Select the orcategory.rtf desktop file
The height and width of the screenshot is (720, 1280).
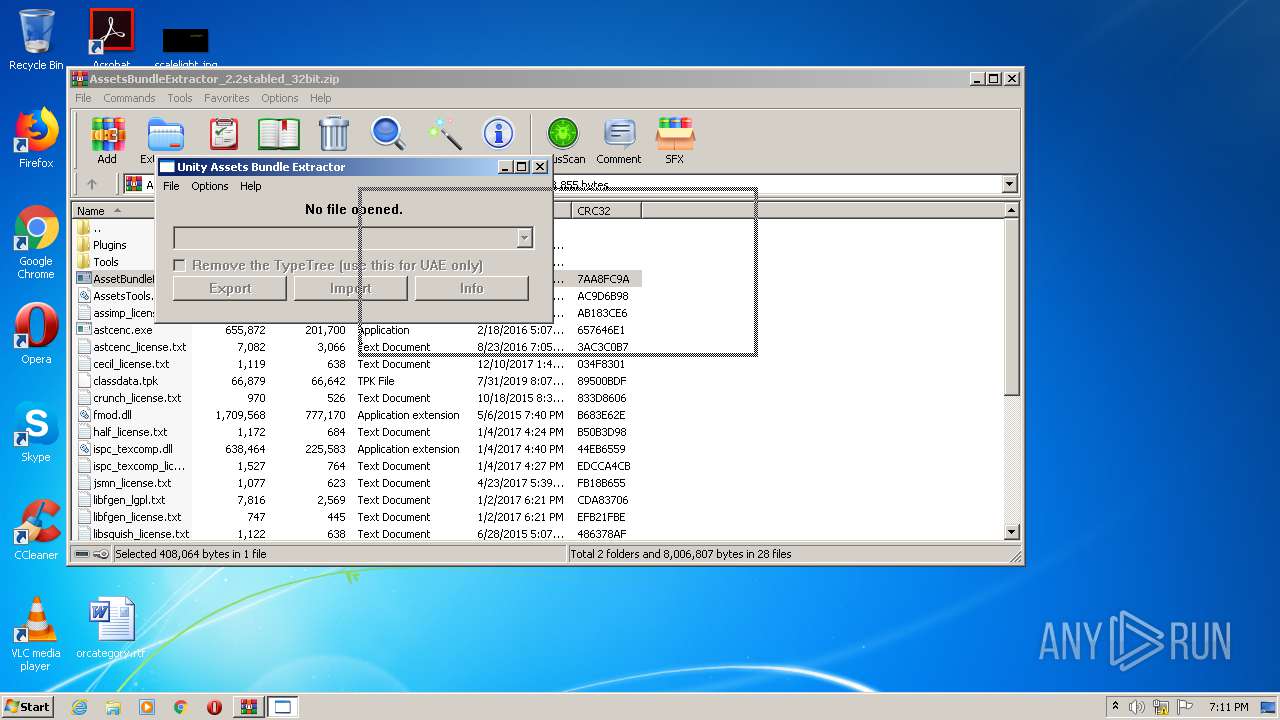coord(111,628)
